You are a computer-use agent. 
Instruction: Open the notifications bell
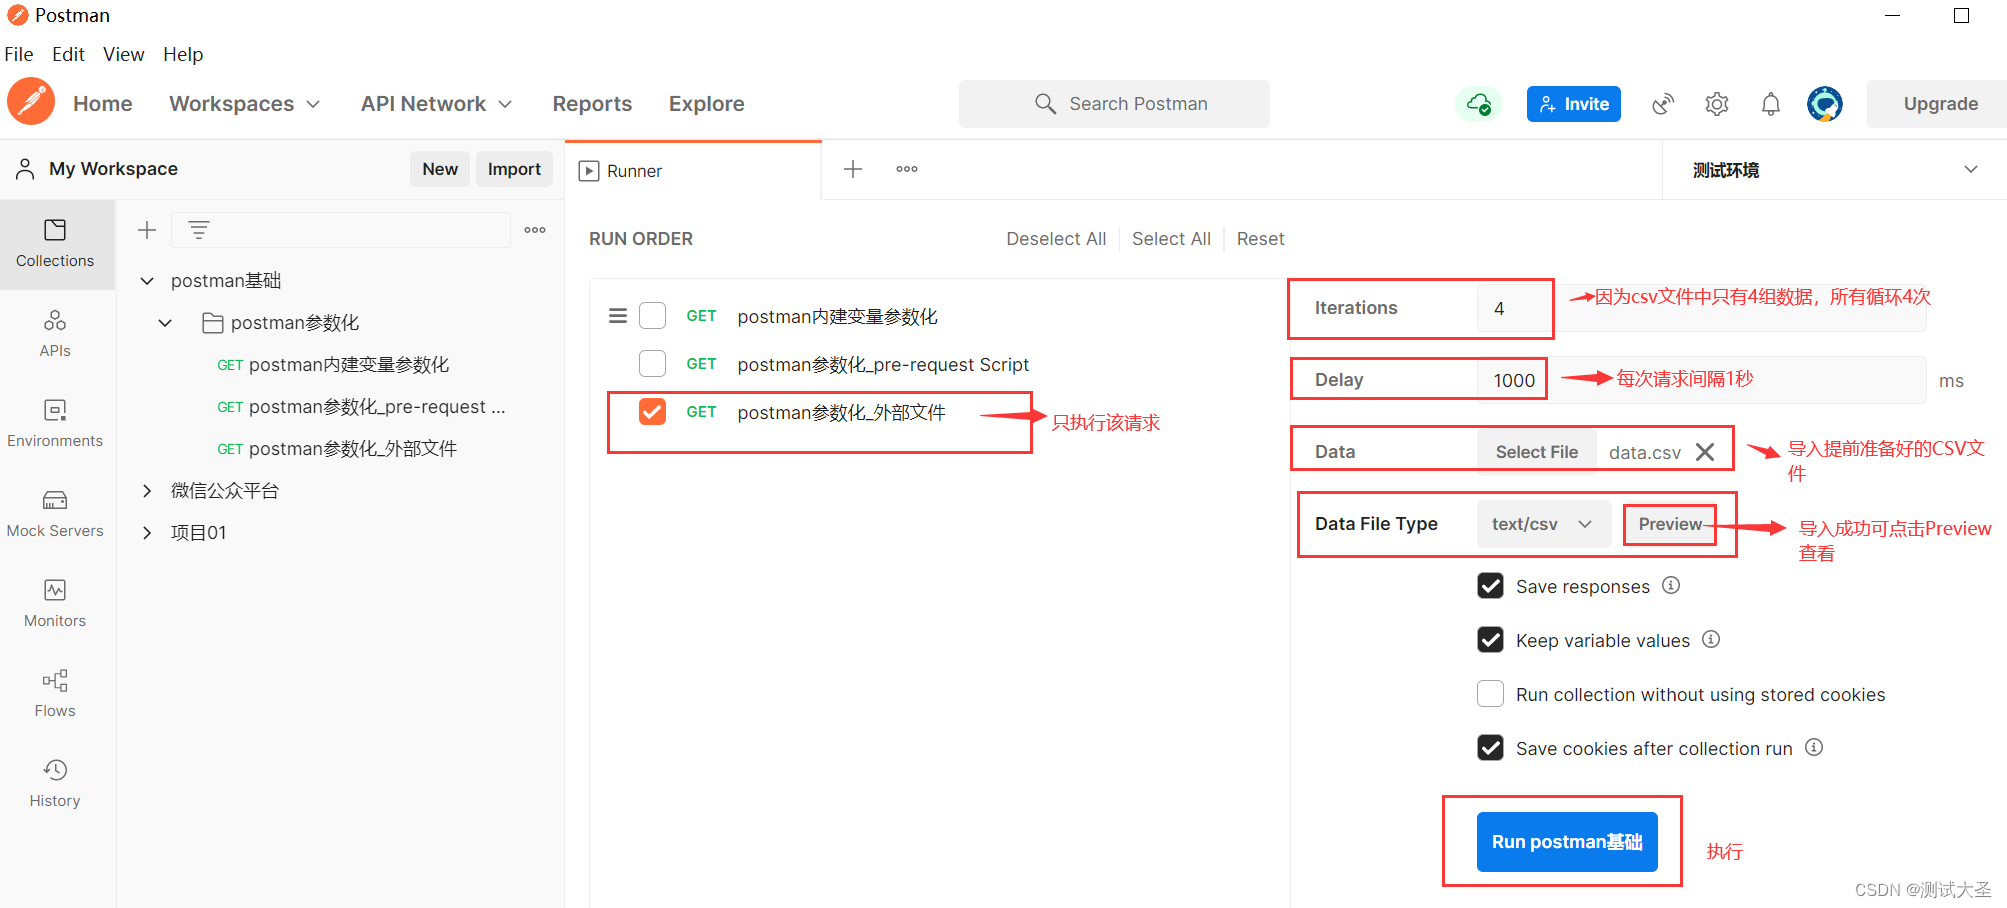click(1770, 104)
